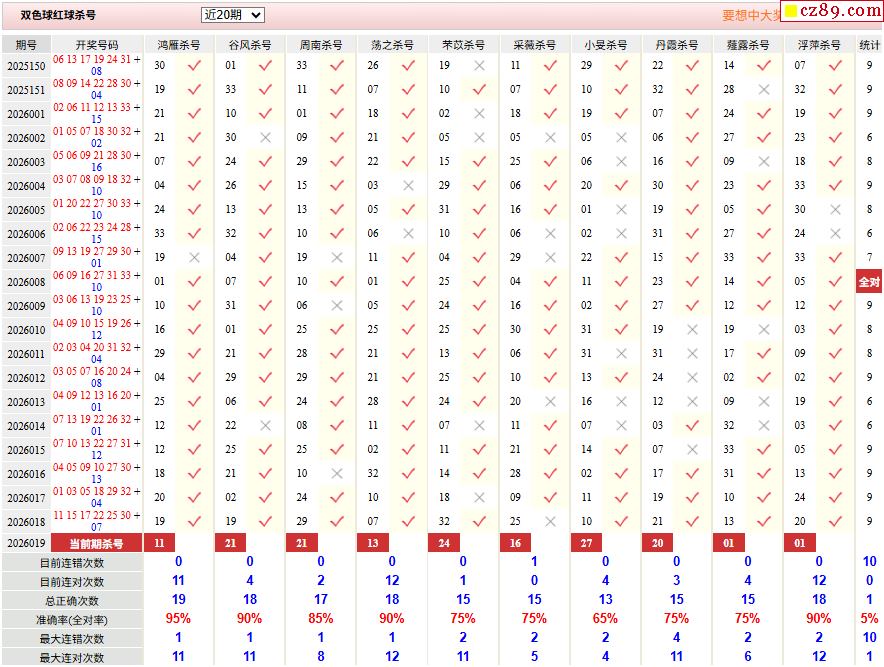The image size is (884, 667).
Task: Click the cz89.com site logo
Action: click(830, 11)
